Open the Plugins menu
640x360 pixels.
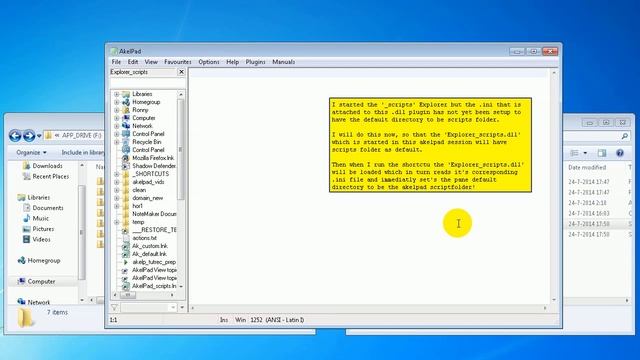pyautogui.click(x=255, y=62)
